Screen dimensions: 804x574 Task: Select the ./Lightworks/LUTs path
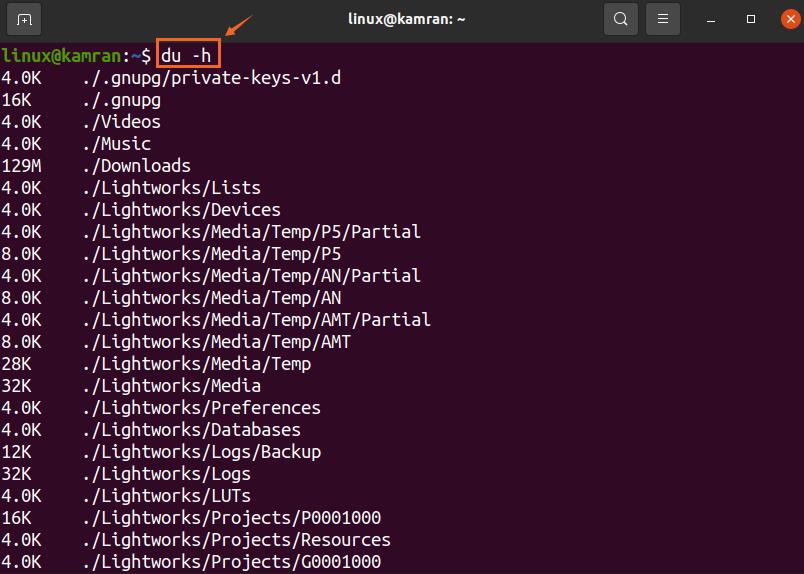click(x=166, y=497)
